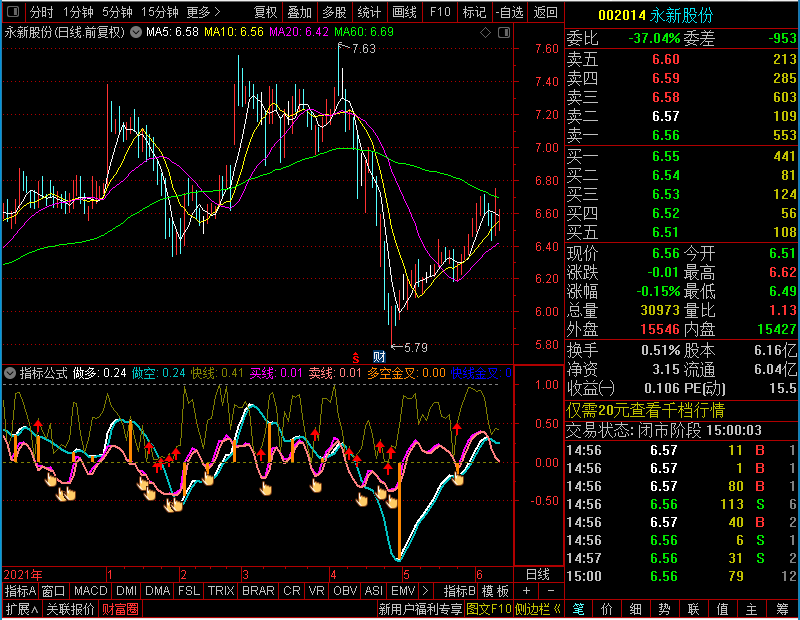Viewport: 800px width, 620px height.
Task: Zoom in chart with the + button
Action: pyautogui.click(x=527, y=591)
